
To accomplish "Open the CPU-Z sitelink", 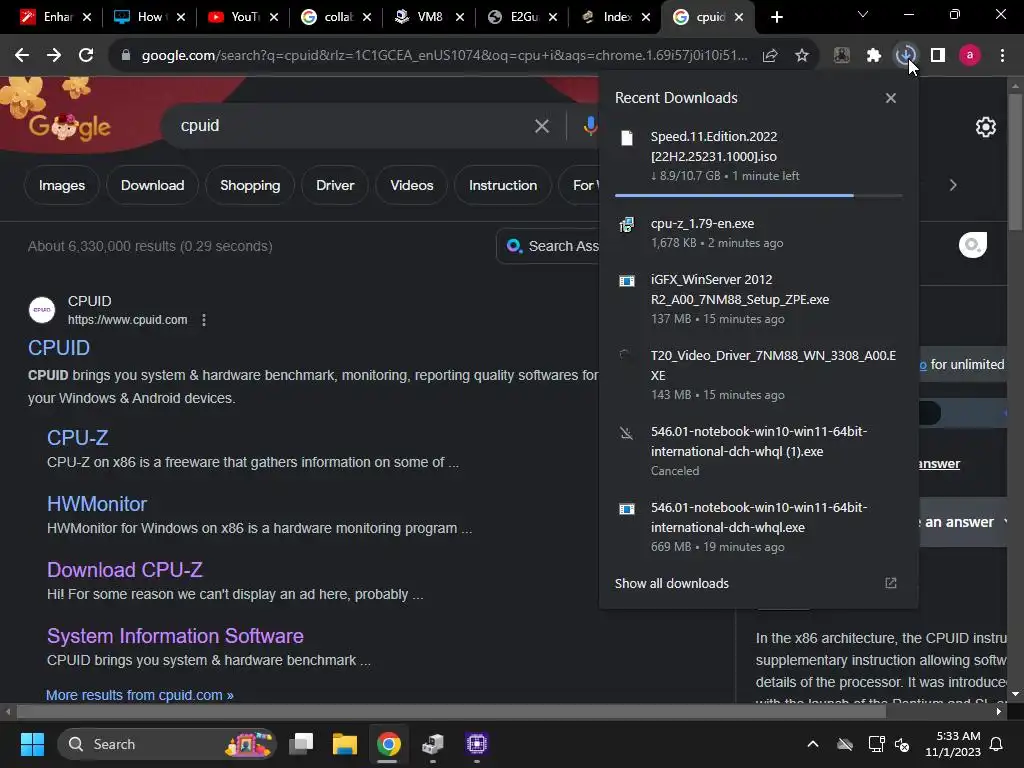I will pos(78,438).
